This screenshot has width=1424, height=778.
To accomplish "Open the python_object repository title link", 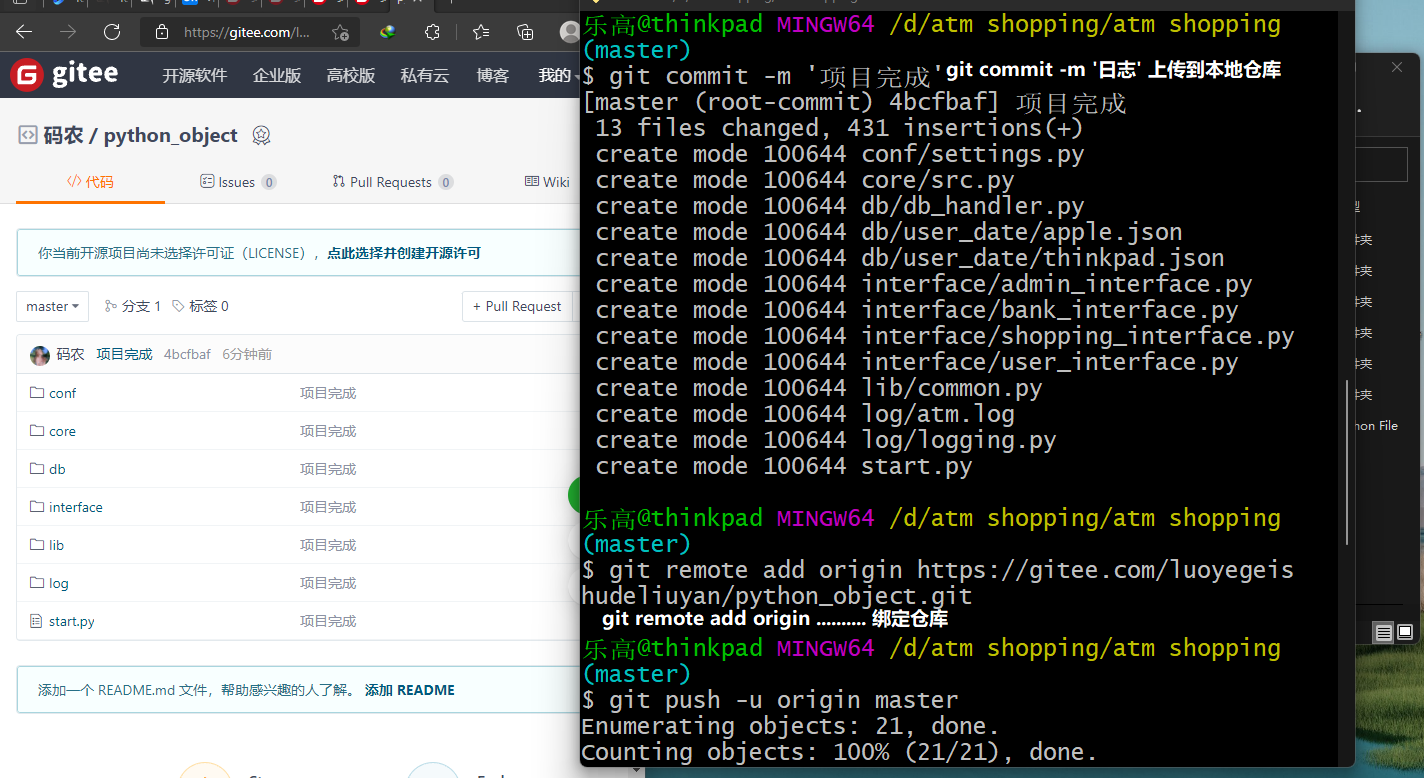I will (x=171, y=135).
